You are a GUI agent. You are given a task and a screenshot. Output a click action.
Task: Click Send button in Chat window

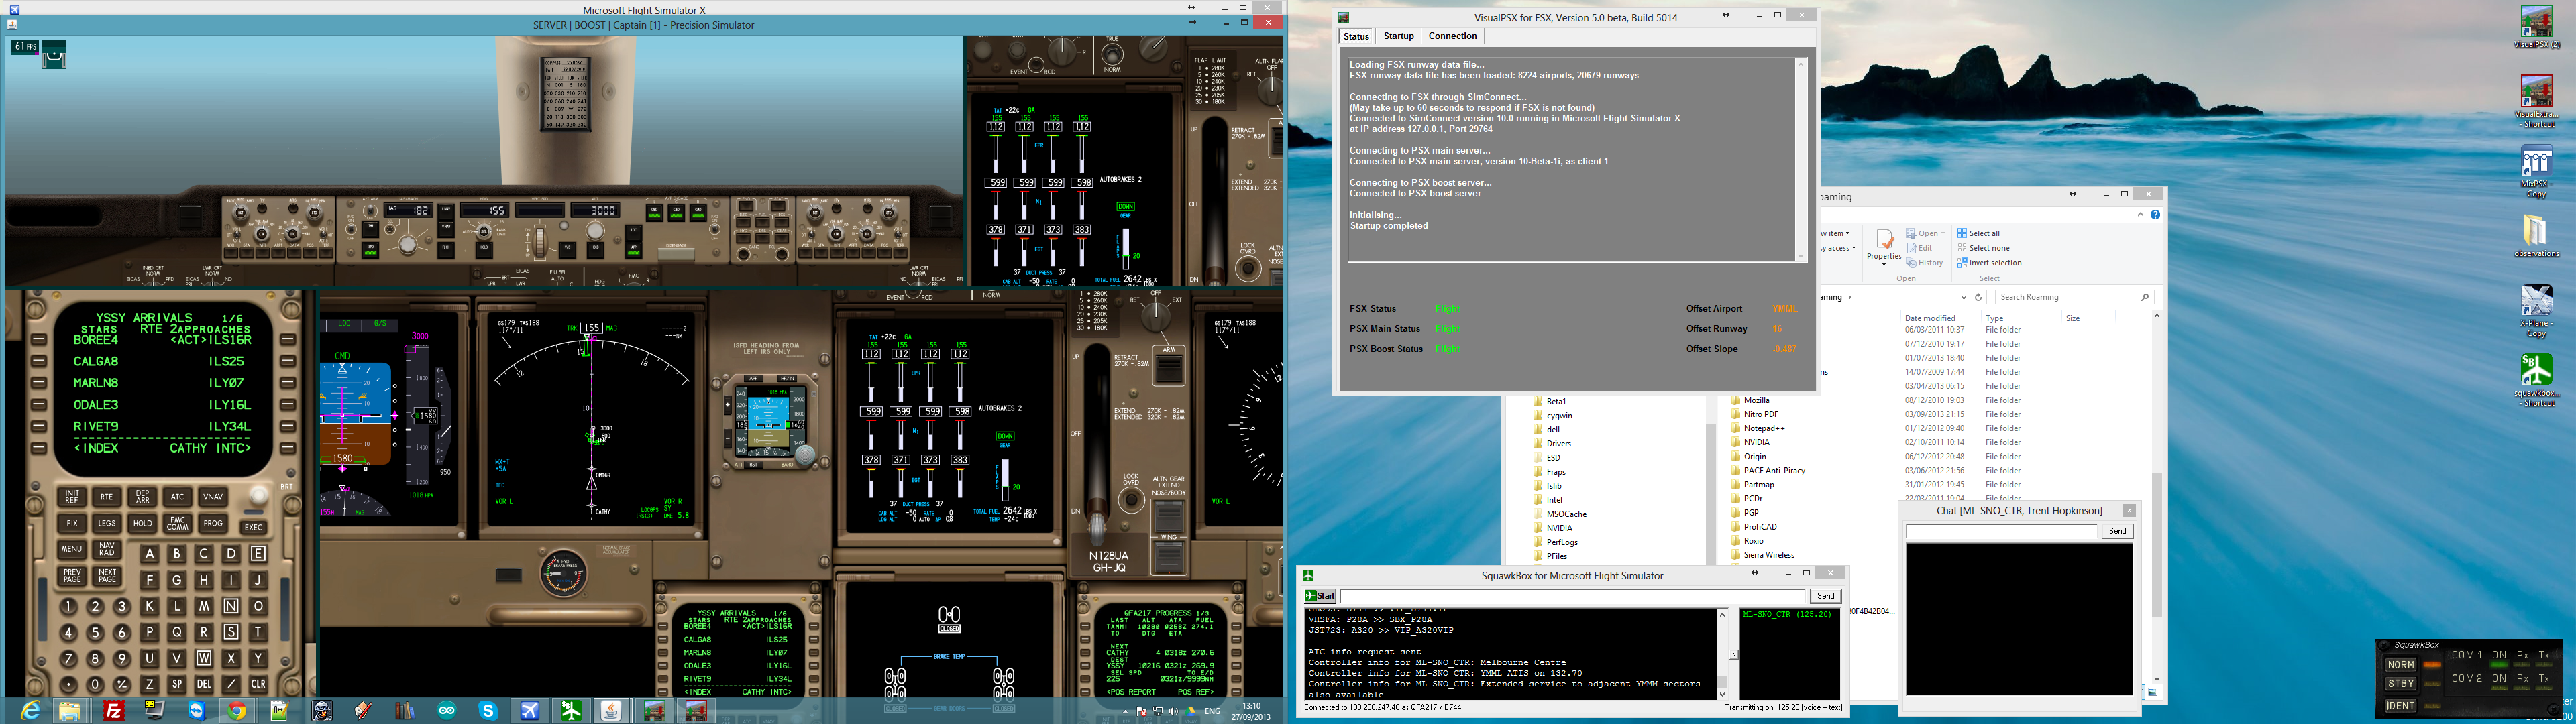click(x=2117, y=531)
